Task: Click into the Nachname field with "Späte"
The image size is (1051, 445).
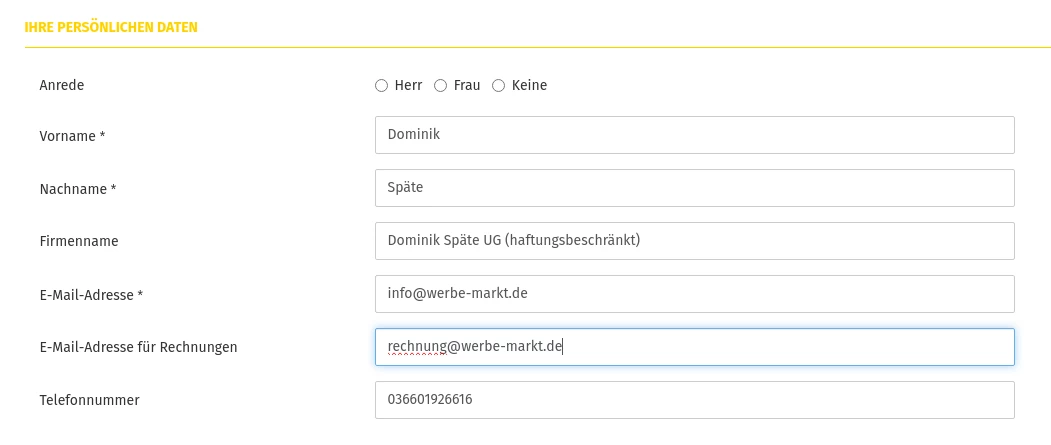Action: pyautogui.click(x=694, y=188)
